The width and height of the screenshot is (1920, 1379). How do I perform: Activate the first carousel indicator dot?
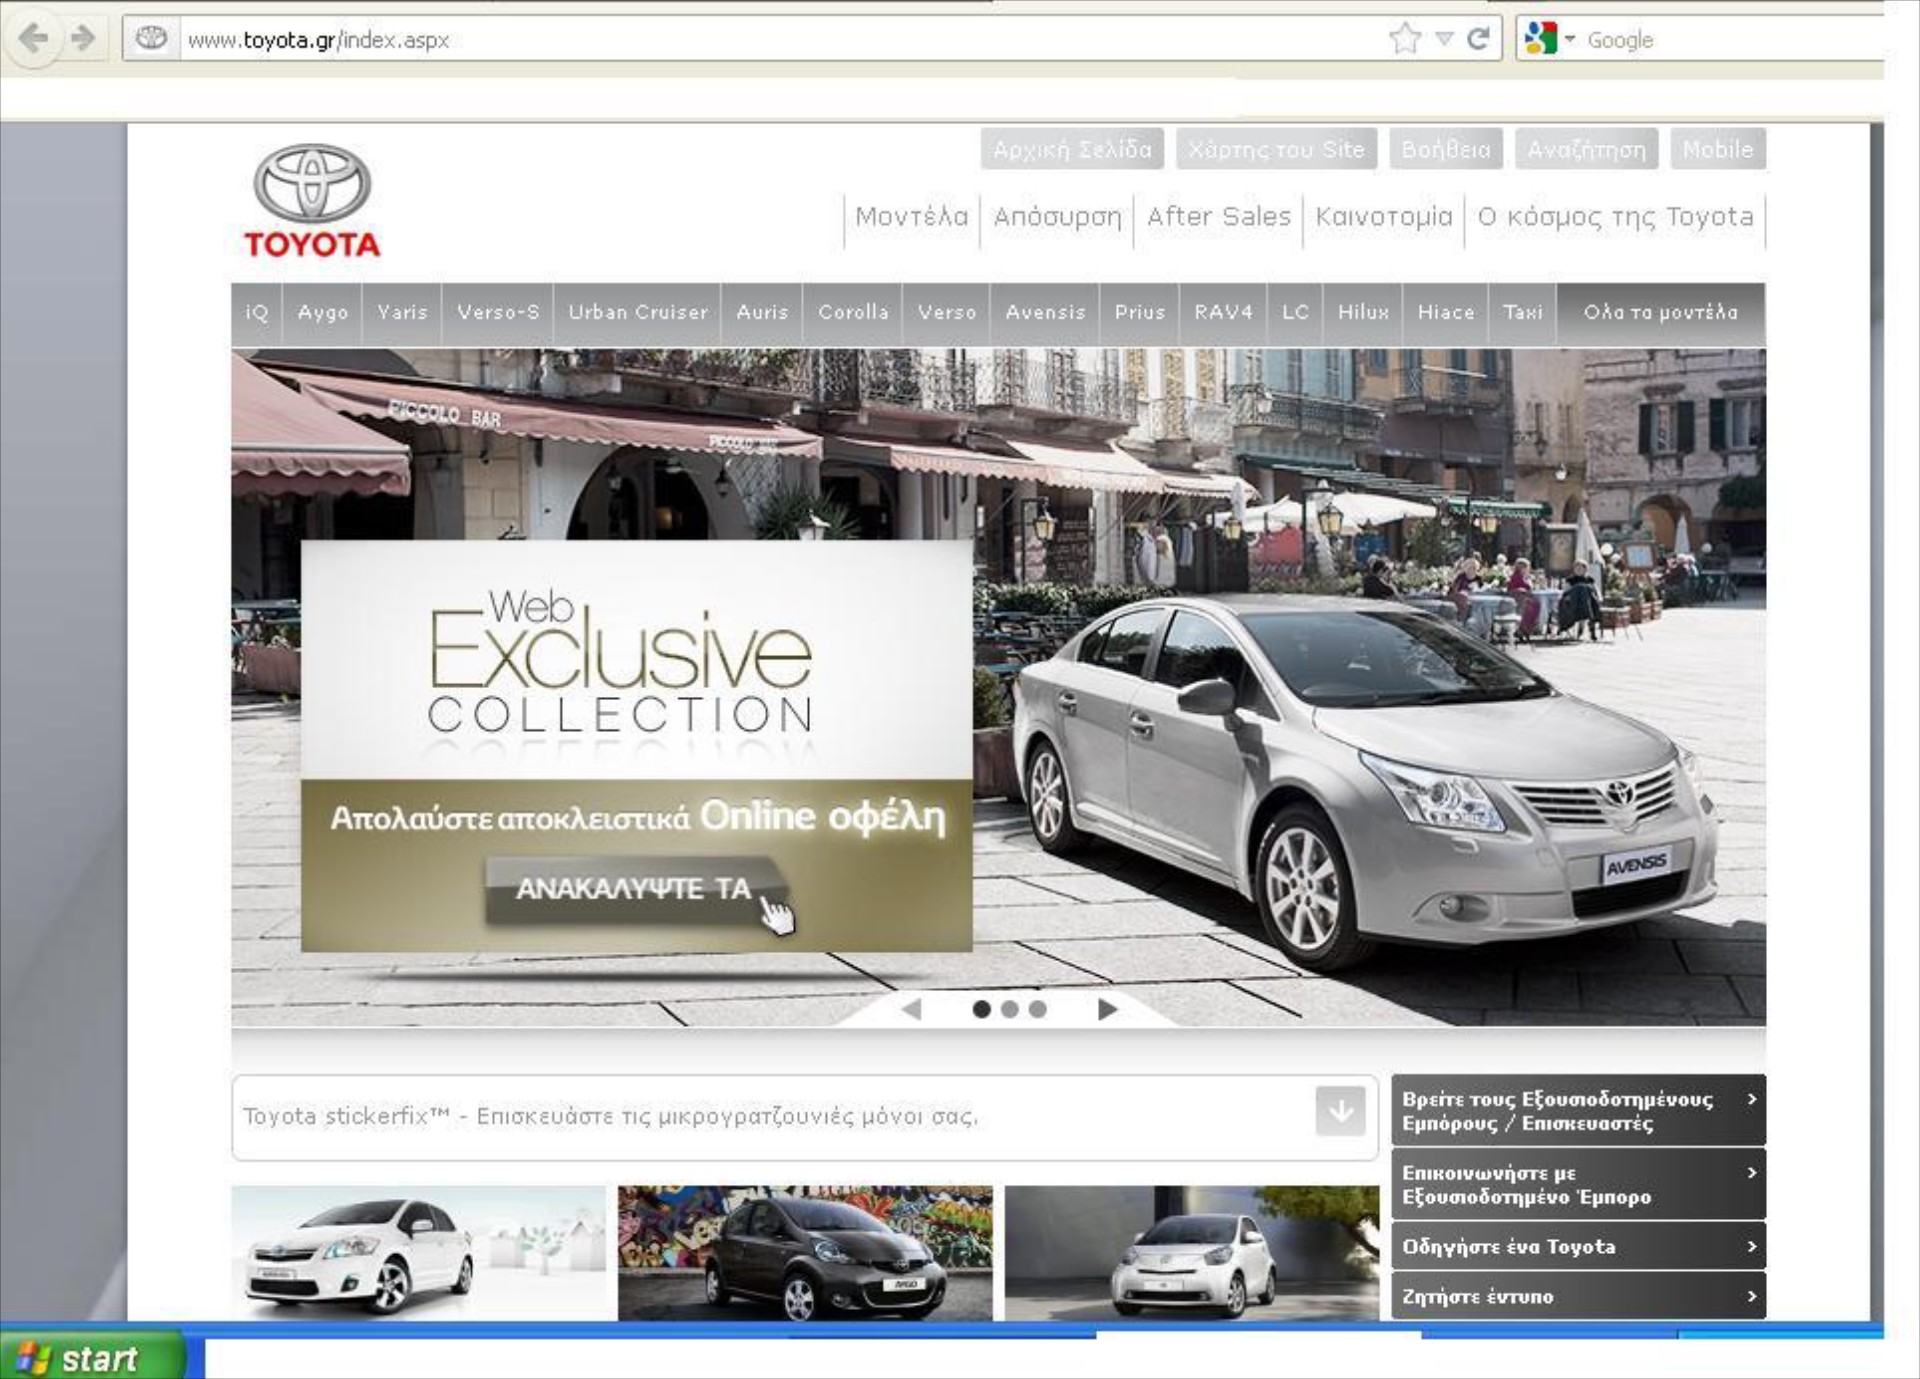[982, 1011]
